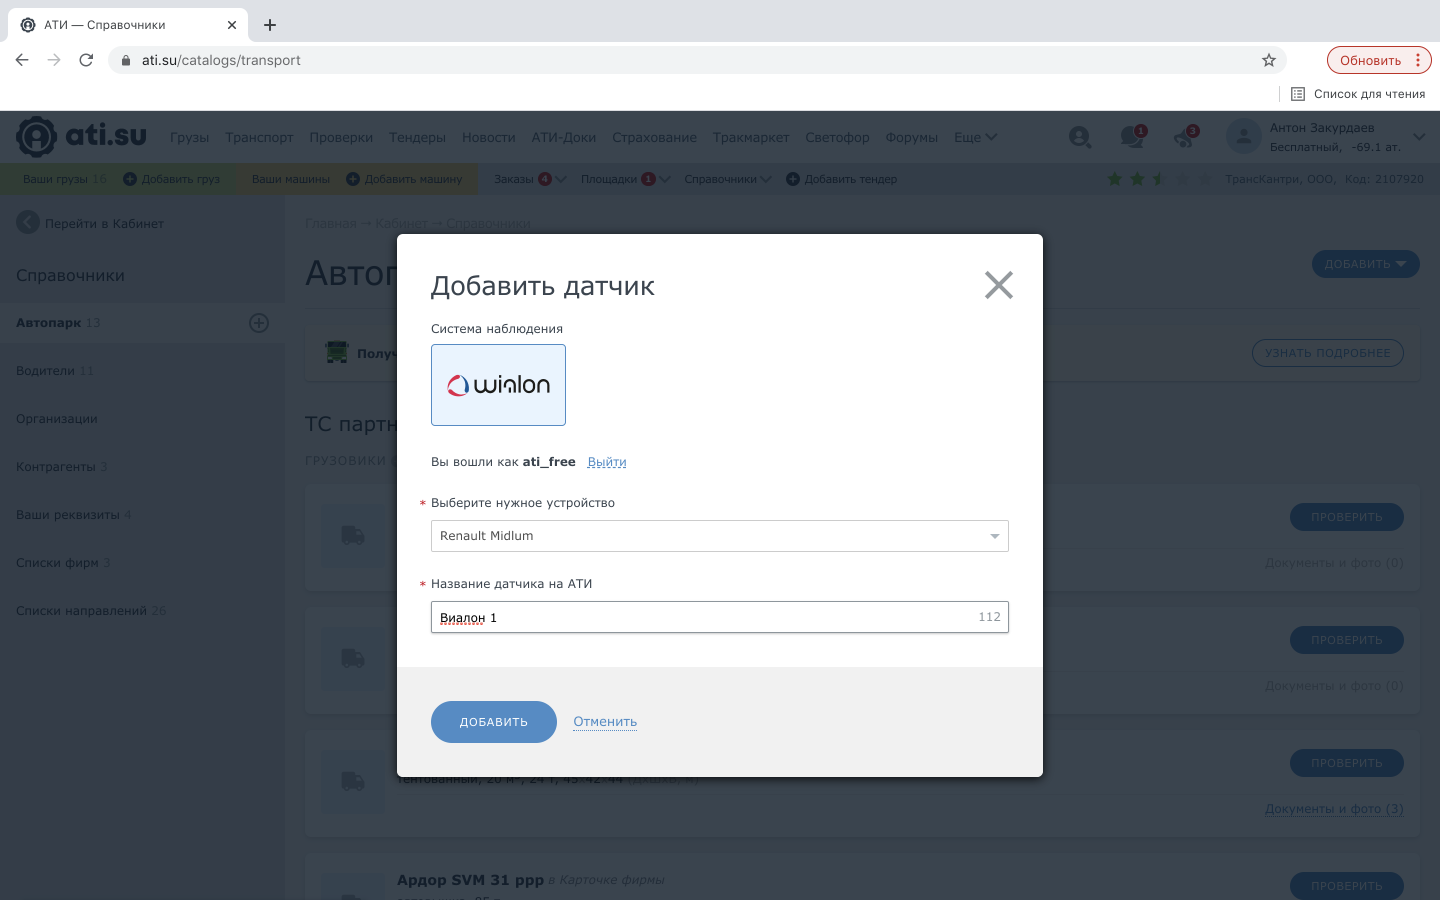Click the user search icon in header
The height and width of the screenshot is (900, 1440).
1080,137
